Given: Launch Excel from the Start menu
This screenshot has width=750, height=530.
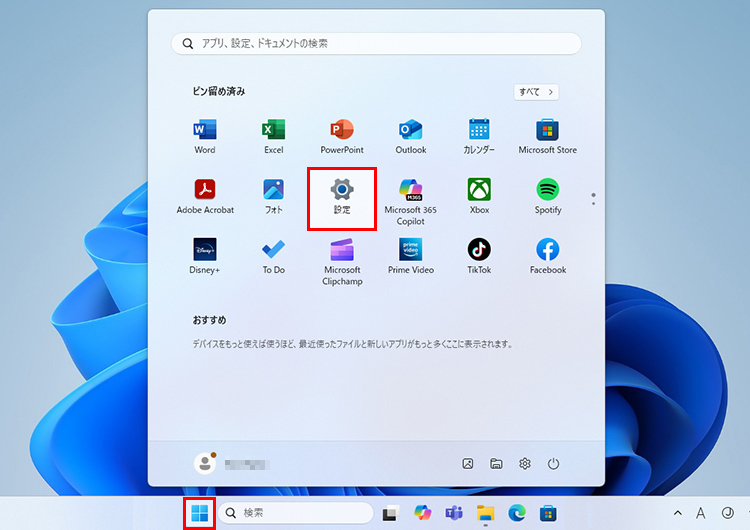Looking at the screenshot, I should 274,136.
